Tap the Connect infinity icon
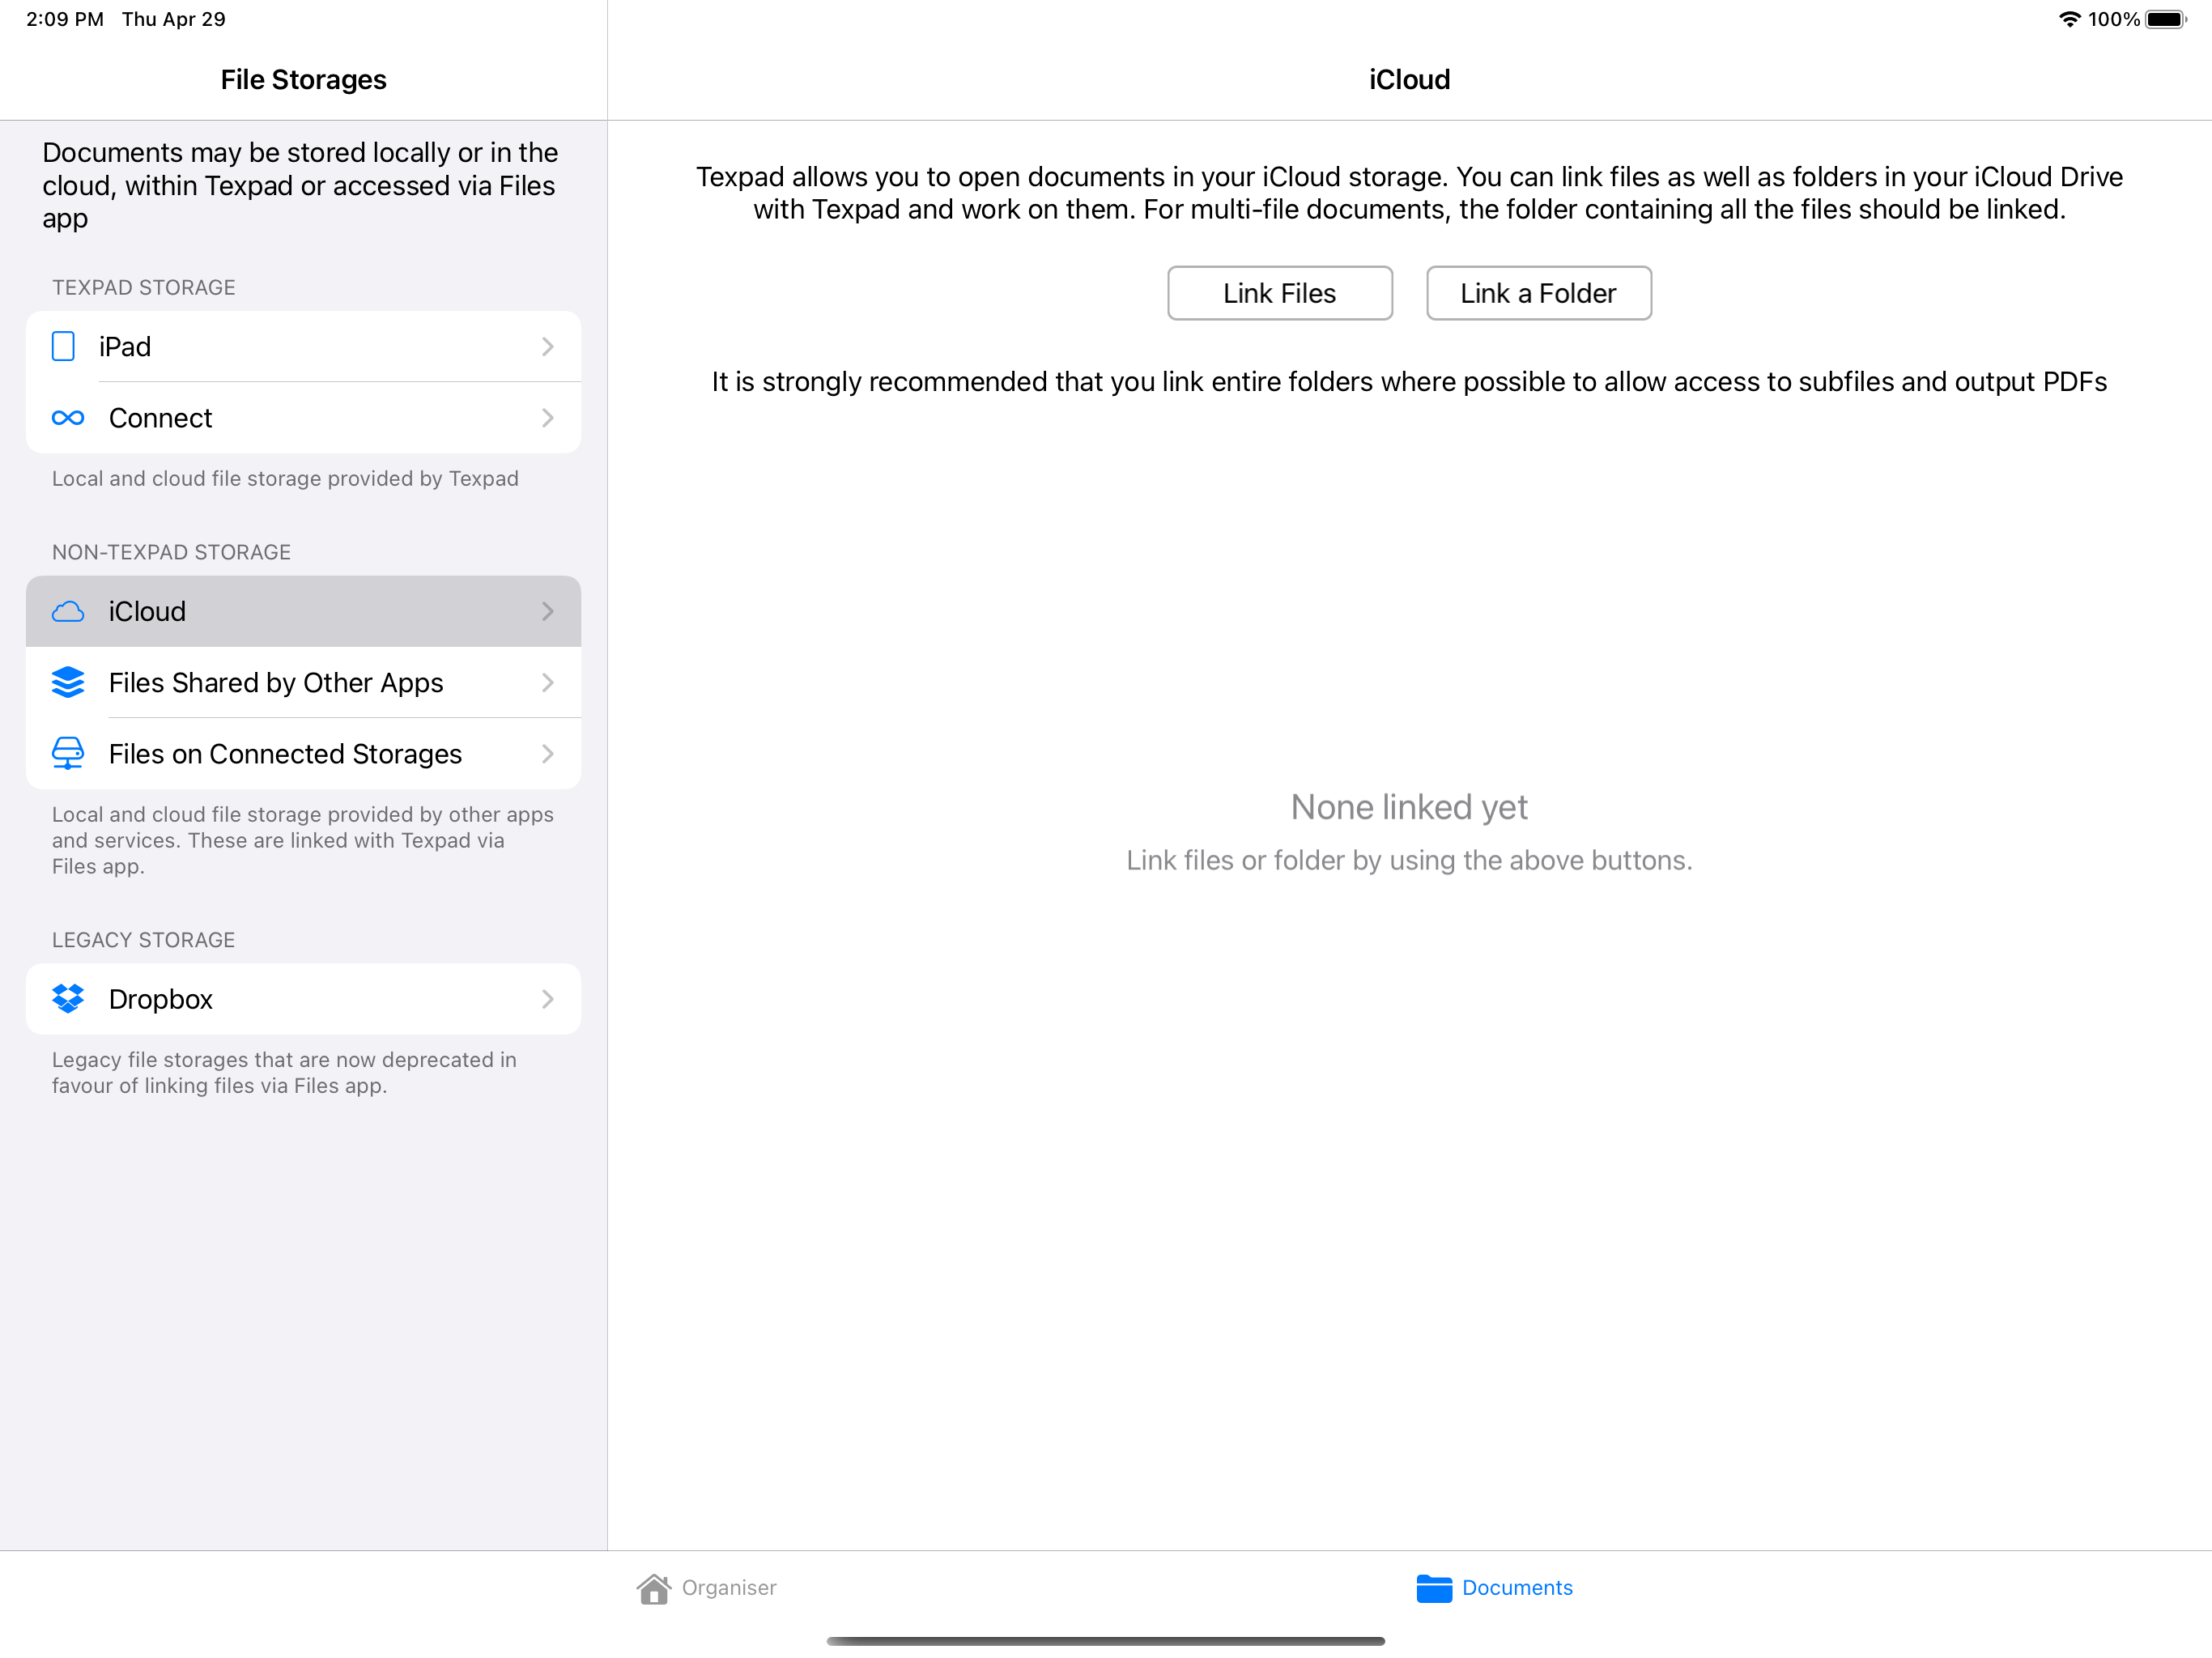The height and width of the screenshot is (1658, 2212). (x=68, y=418)
